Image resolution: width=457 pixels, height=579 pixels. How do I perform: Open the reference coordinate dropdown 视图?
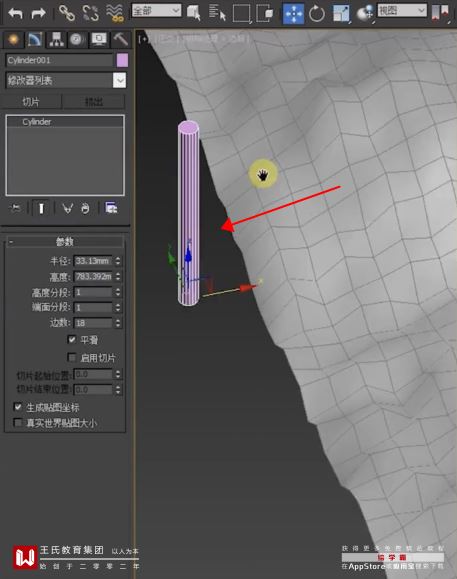[402, 10]
